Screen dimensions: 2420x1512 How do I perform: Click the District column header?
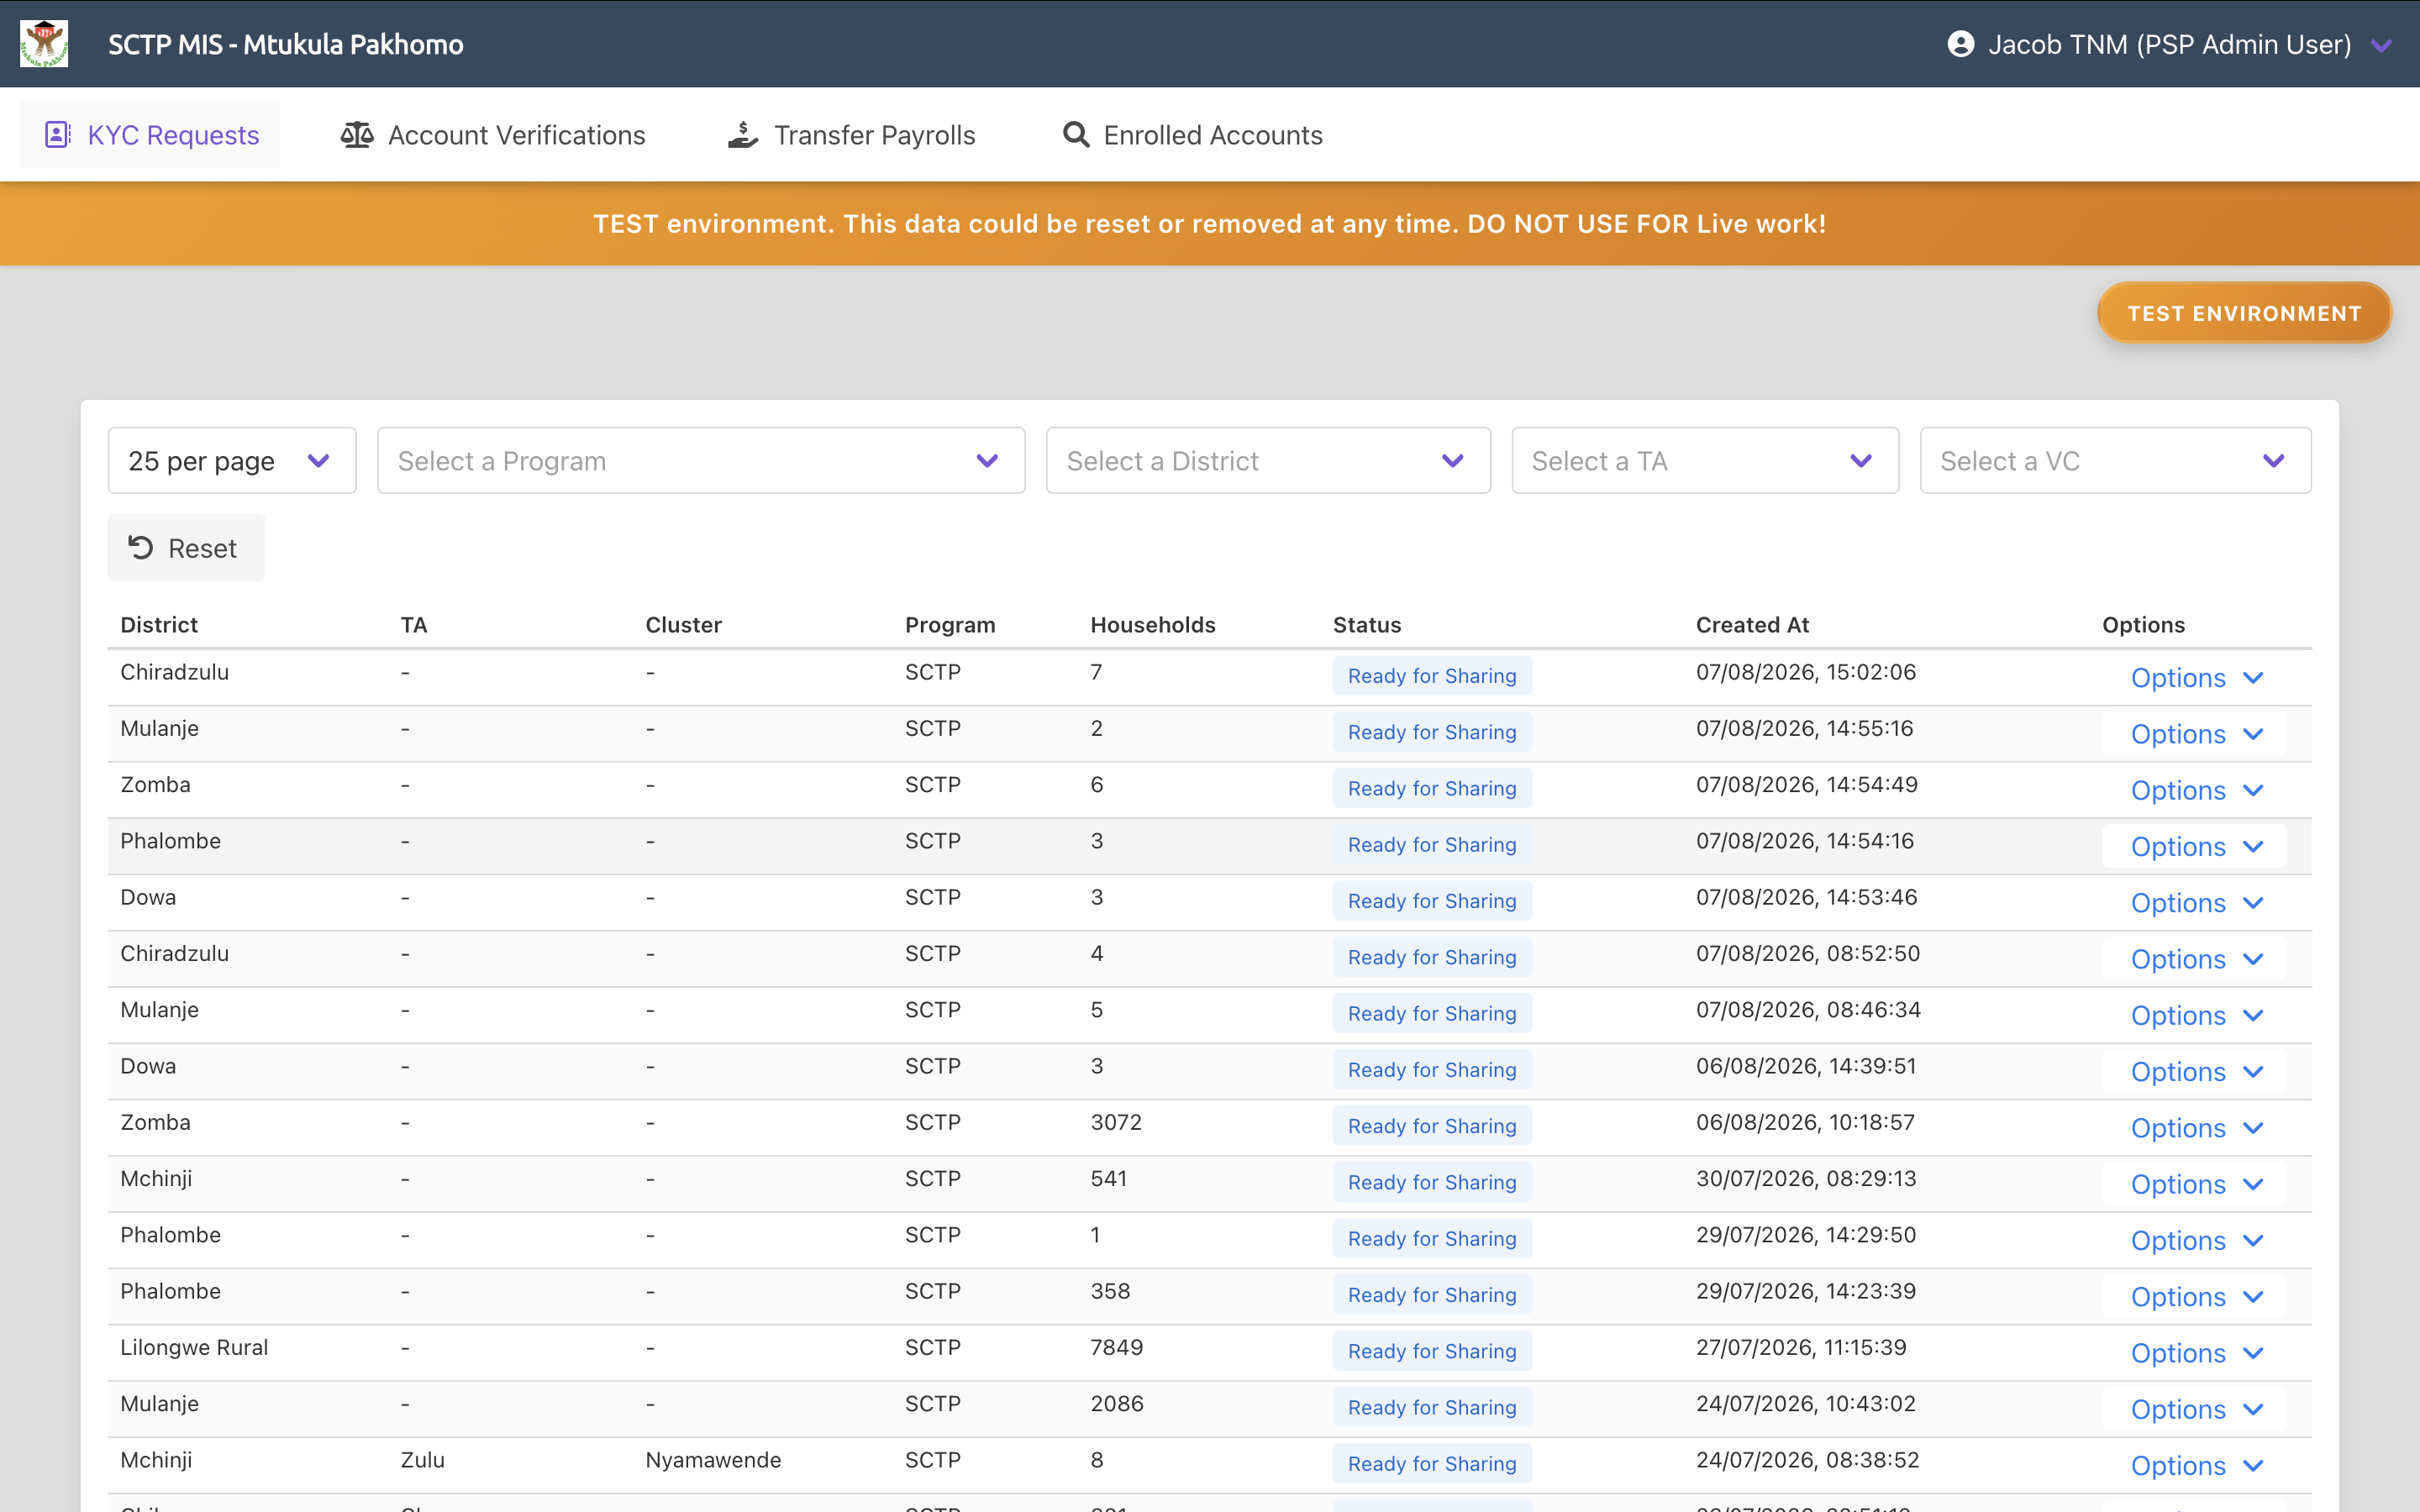click(159, 625)
